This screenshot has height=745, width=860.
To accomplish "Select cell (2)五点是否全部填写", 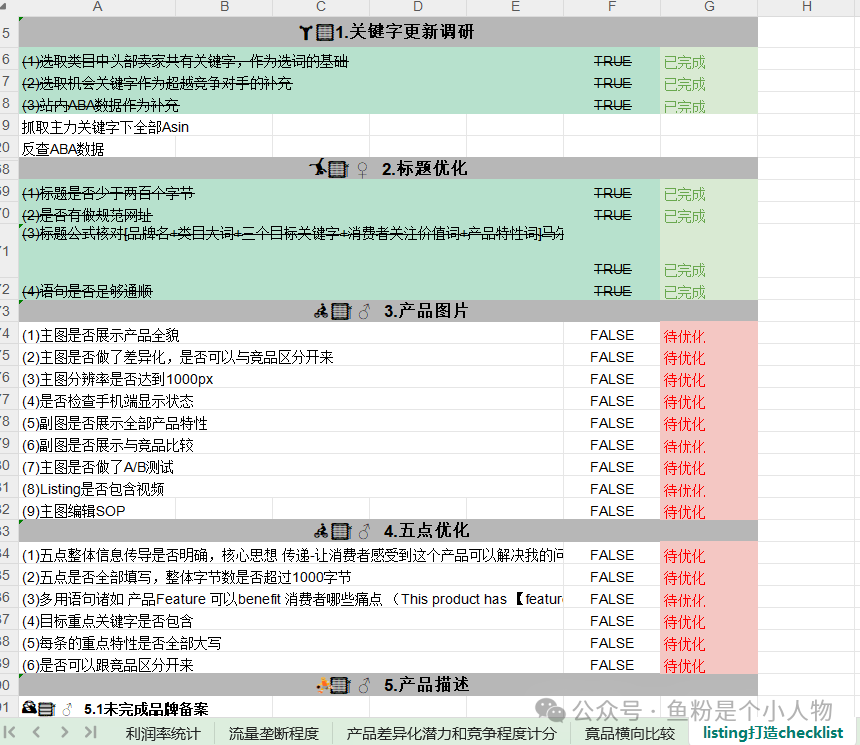I will tap(291, 577).
